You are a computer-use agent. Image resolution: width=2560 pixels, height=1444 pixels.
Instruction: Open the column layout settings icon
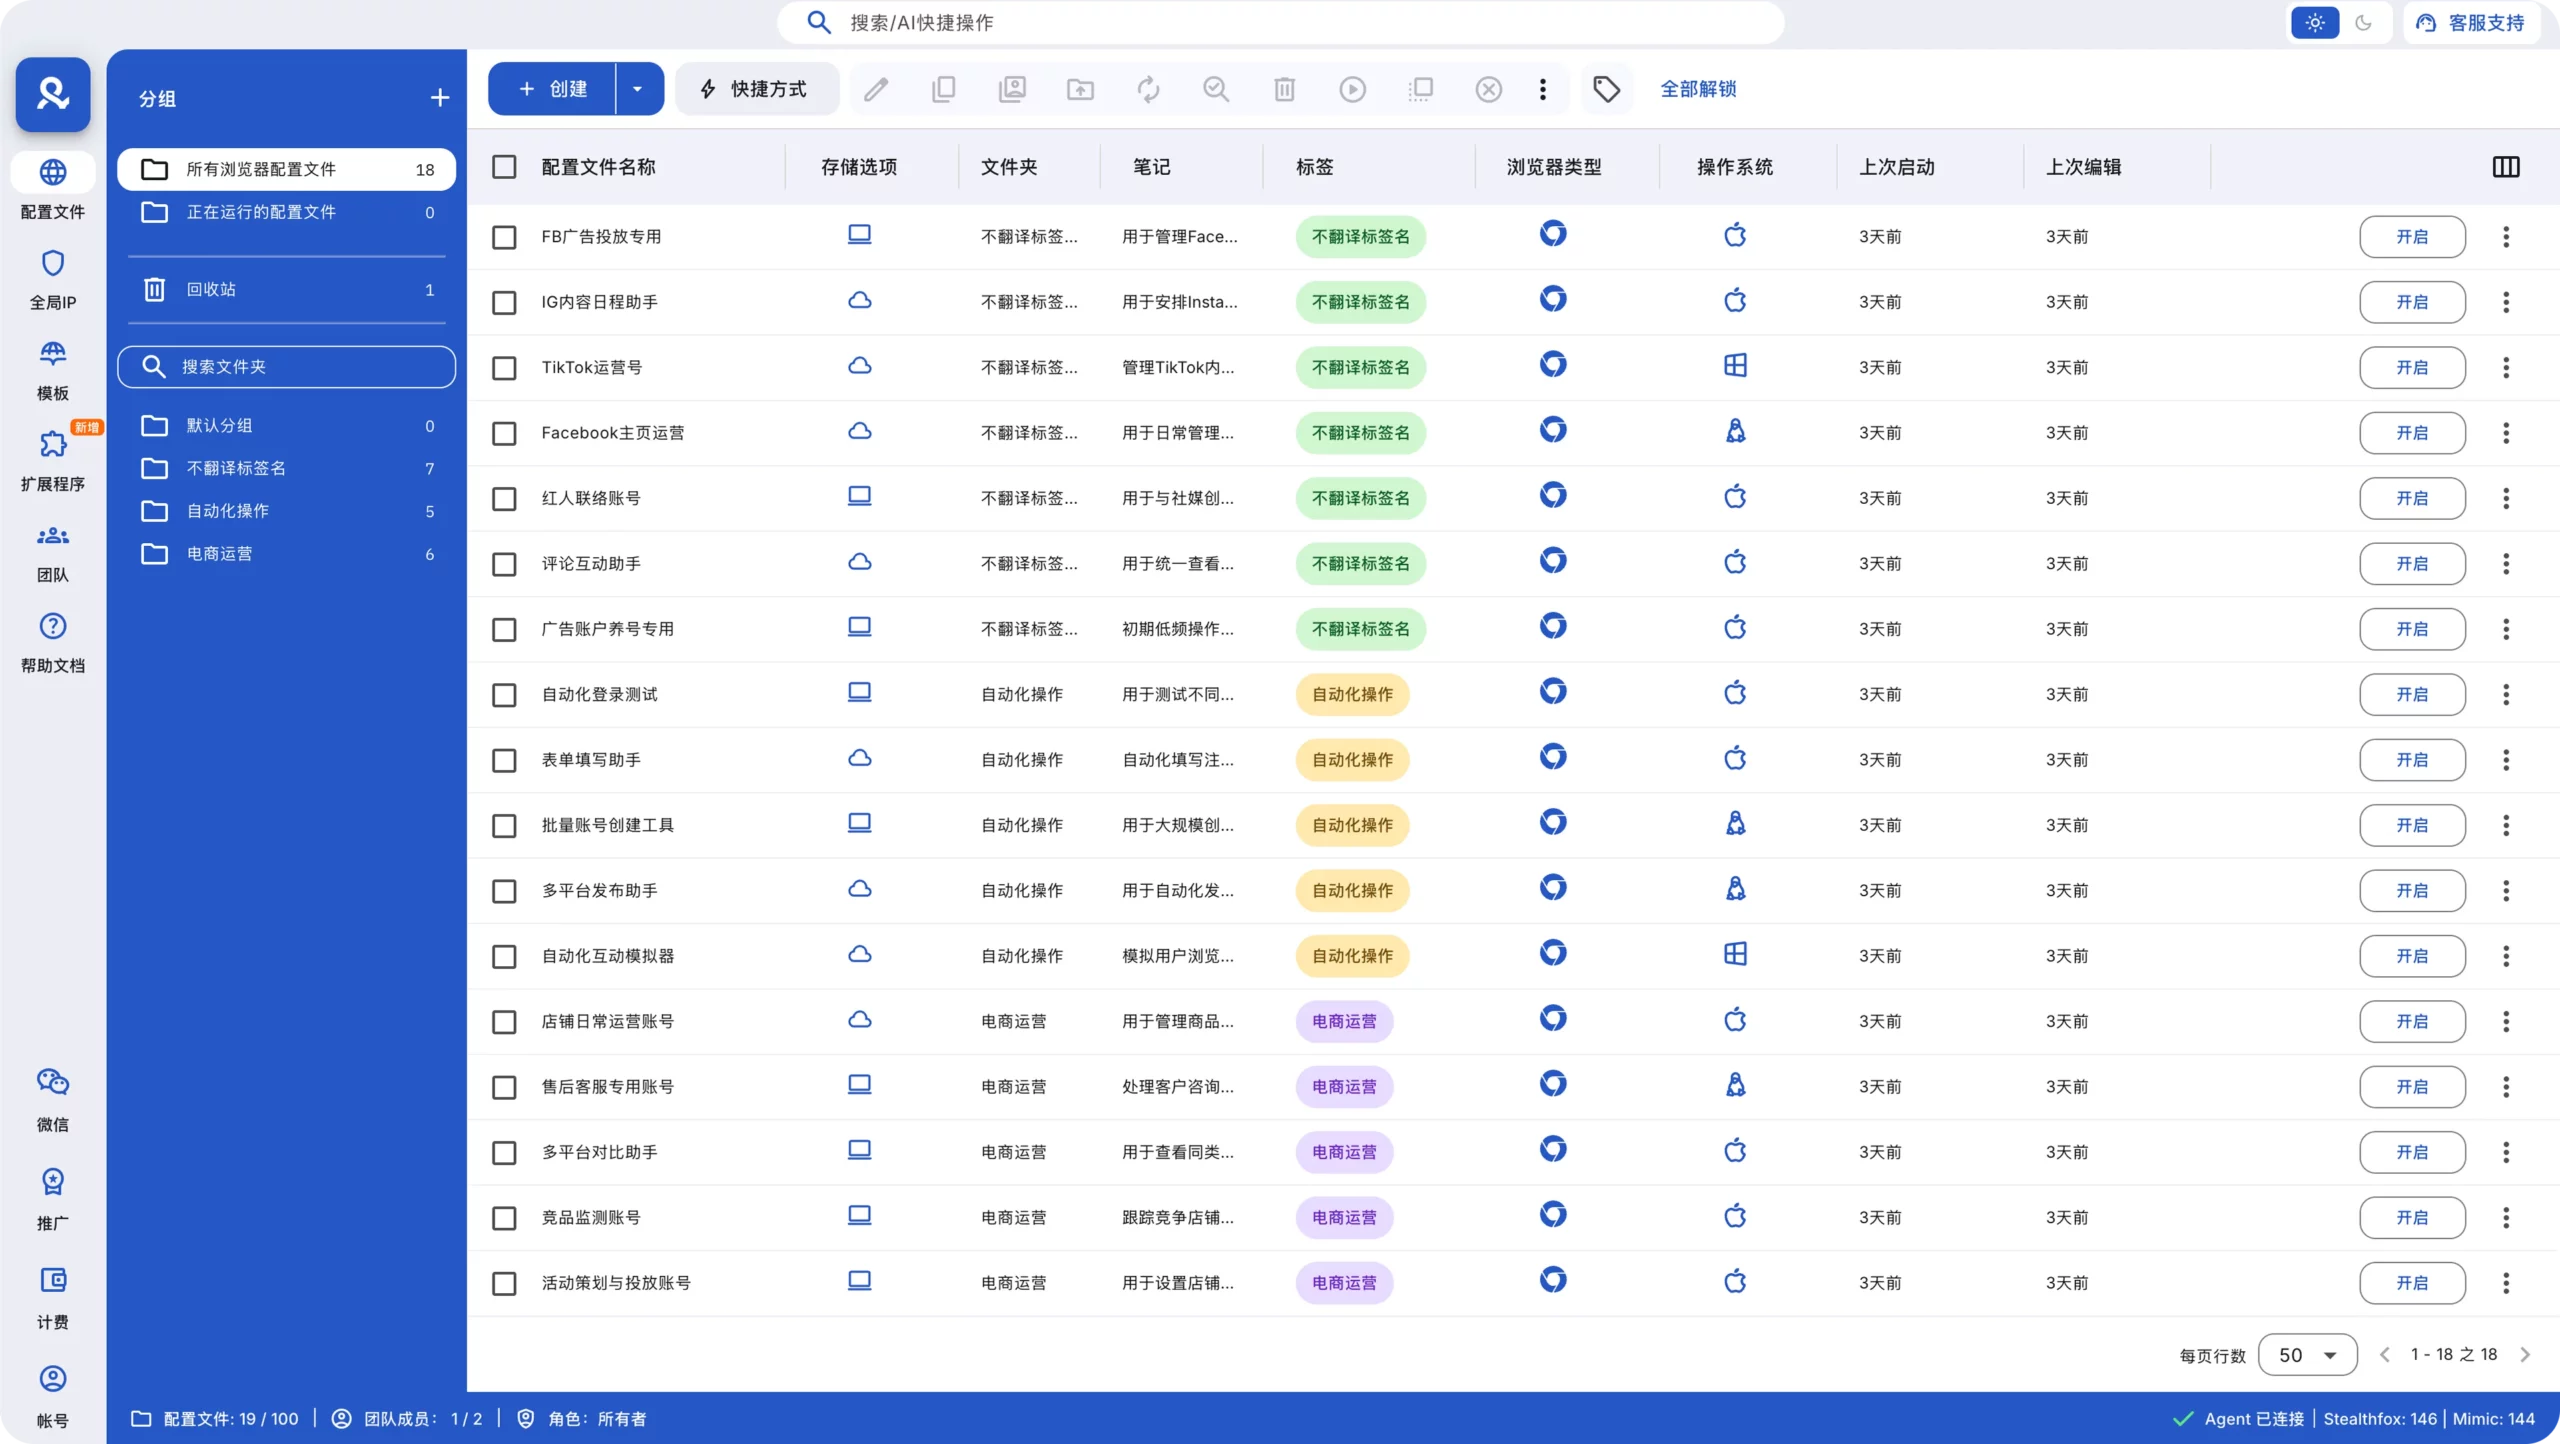(2505, 167)
